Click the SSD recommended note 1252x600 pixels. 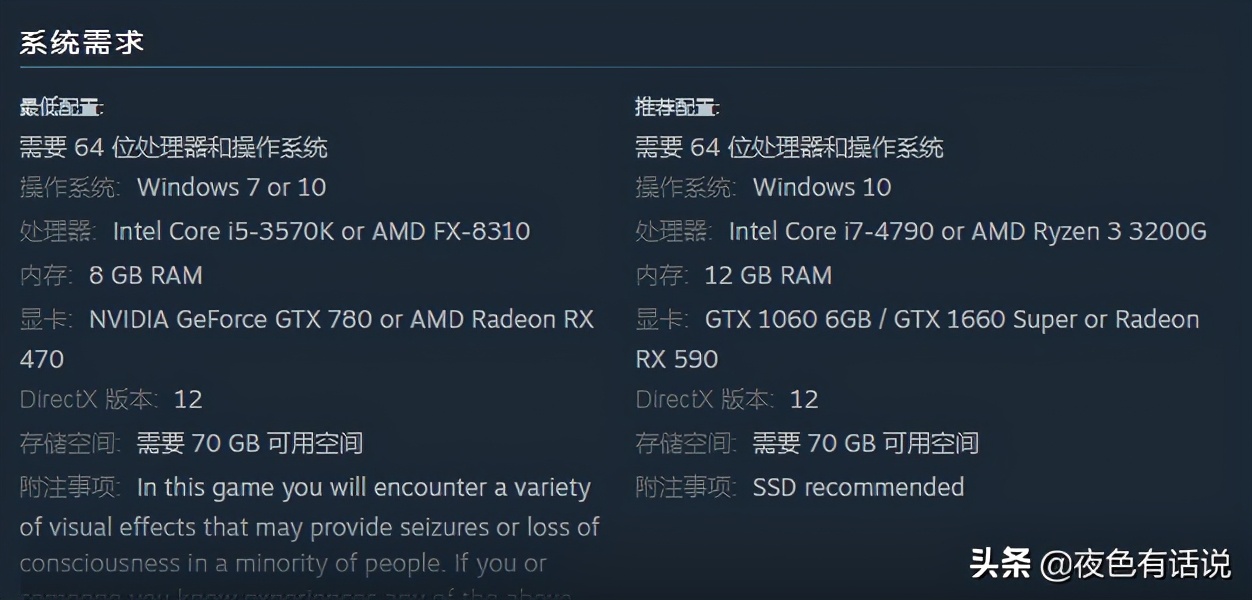coord(858,487)
